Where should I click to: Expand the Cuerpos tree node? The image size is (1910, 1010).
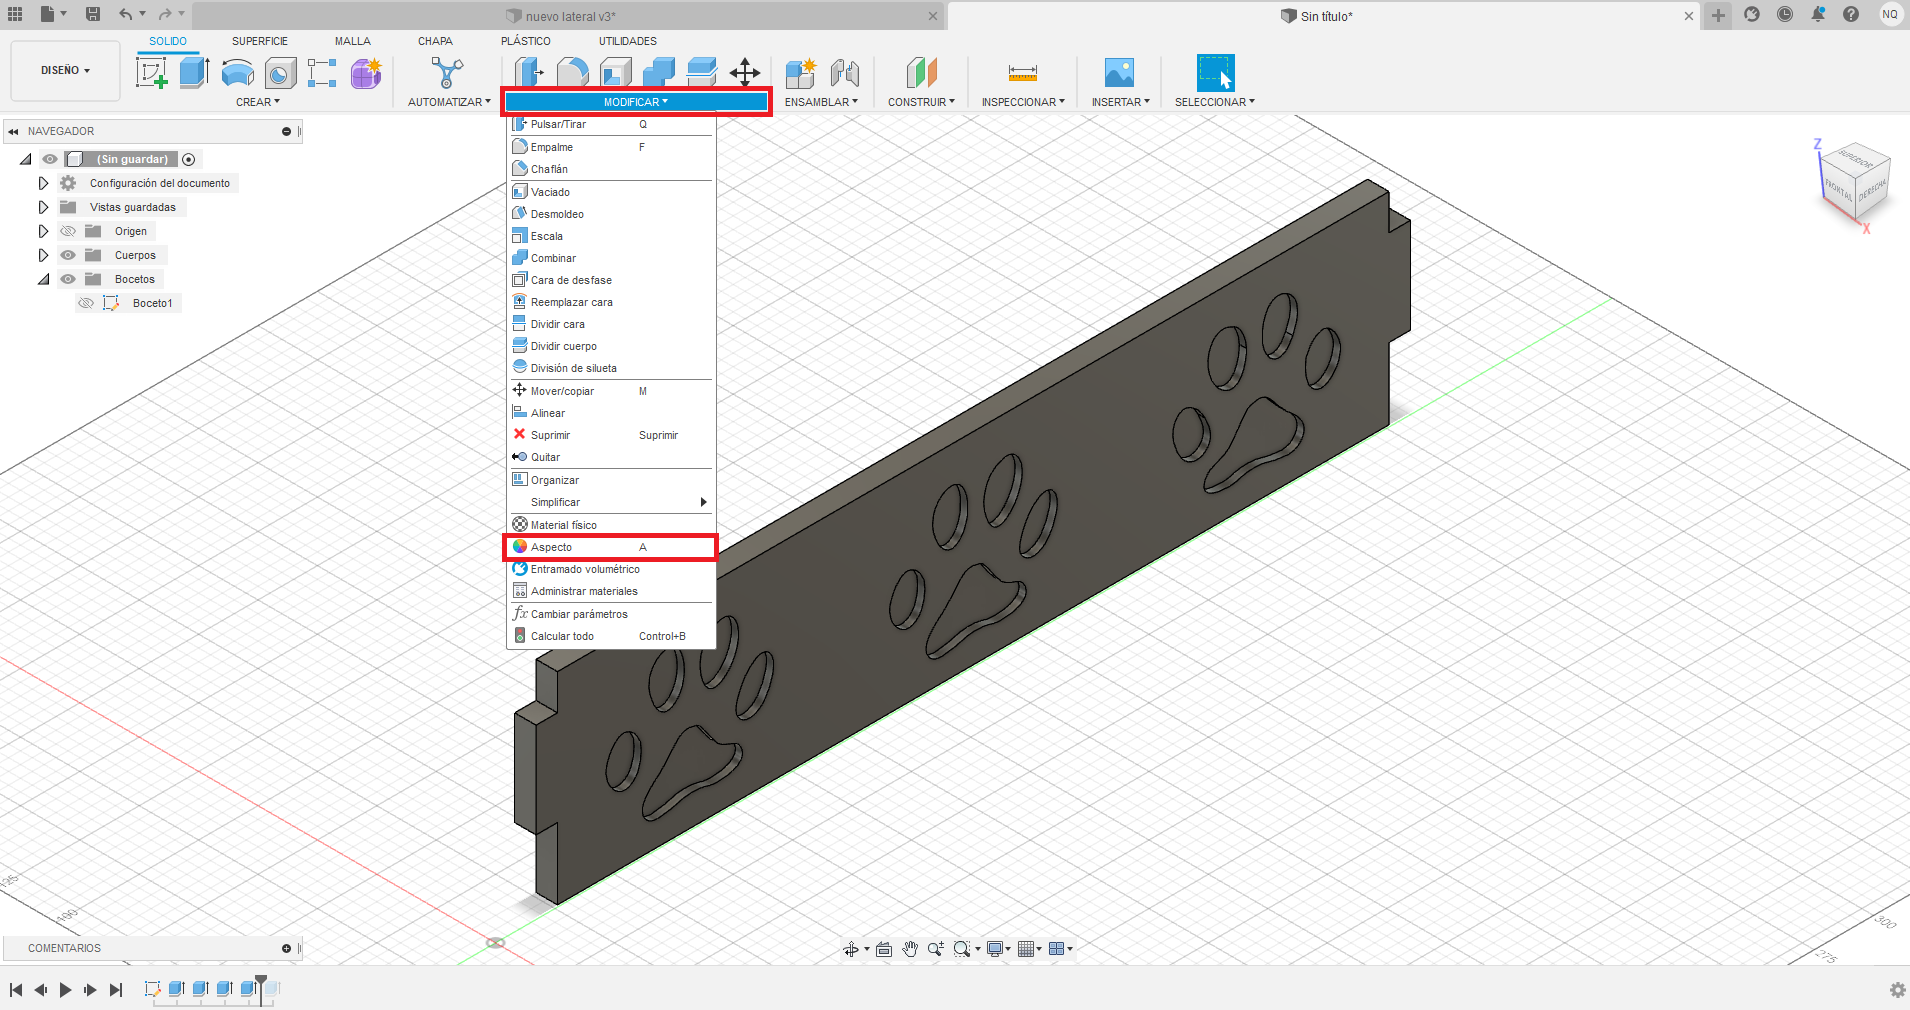pos(43,255)
